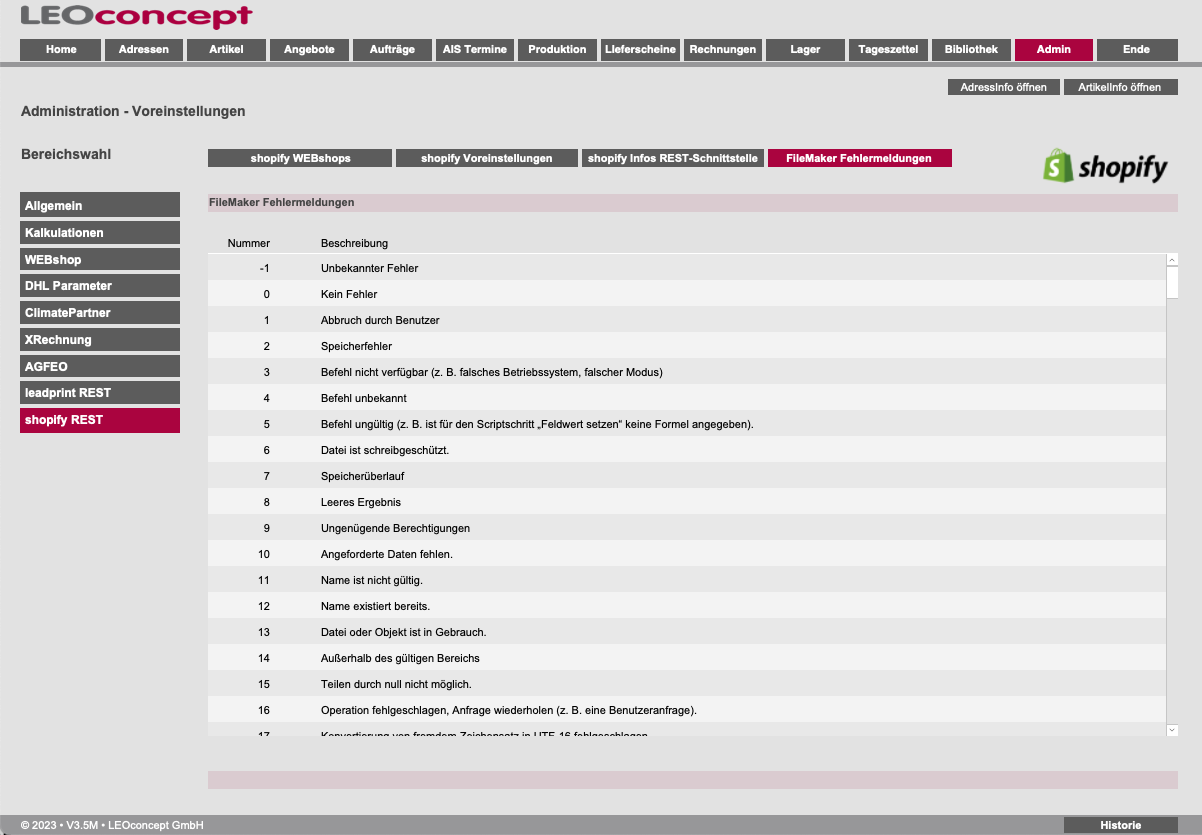Click error number 16 cell
Screen dimensions: 1202x835
click(264, 710)
